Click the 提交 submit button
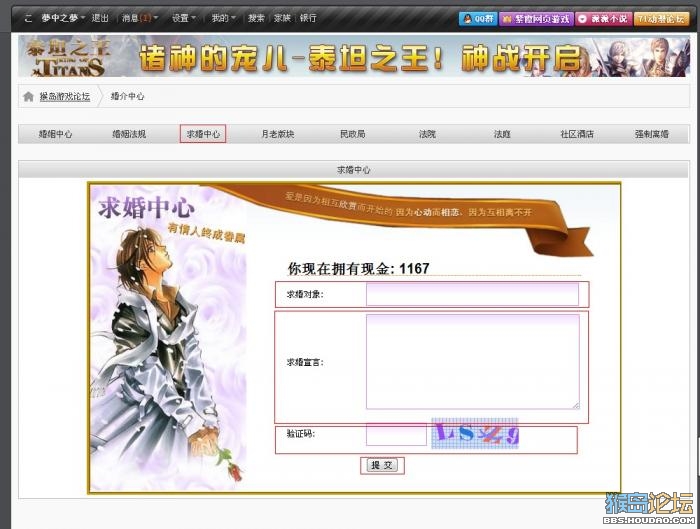The height and width of the screenshot is (529, 700). tap(382, 465)
